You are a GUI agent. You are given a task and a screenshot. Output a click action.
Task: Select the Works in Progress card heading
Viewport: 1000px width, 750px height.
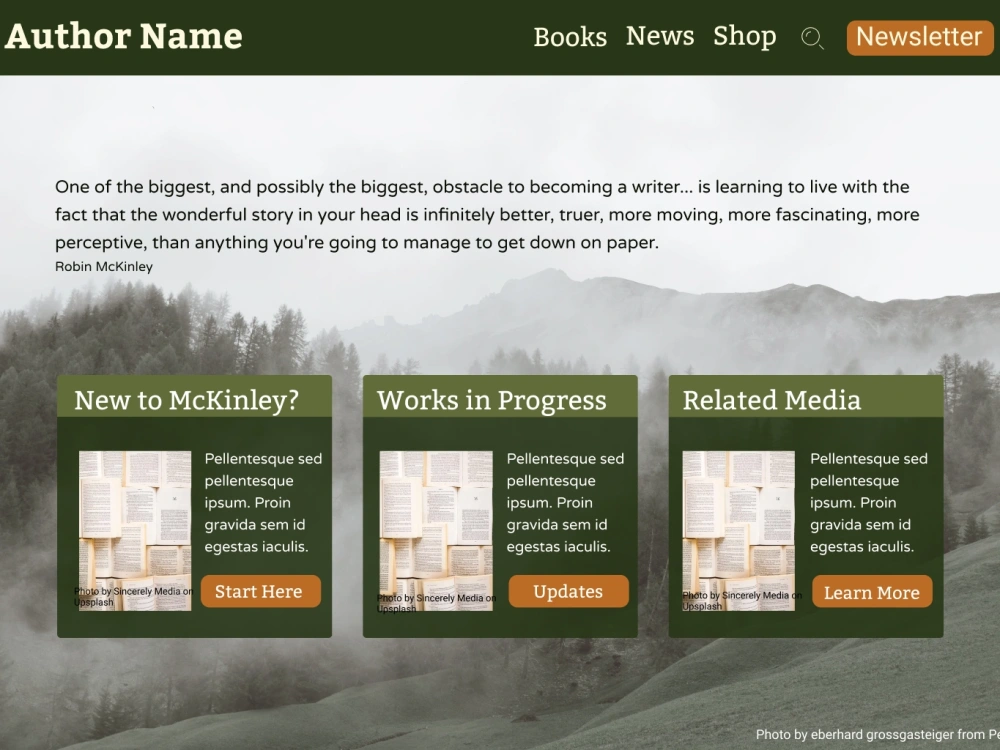[x=492, y=400]
